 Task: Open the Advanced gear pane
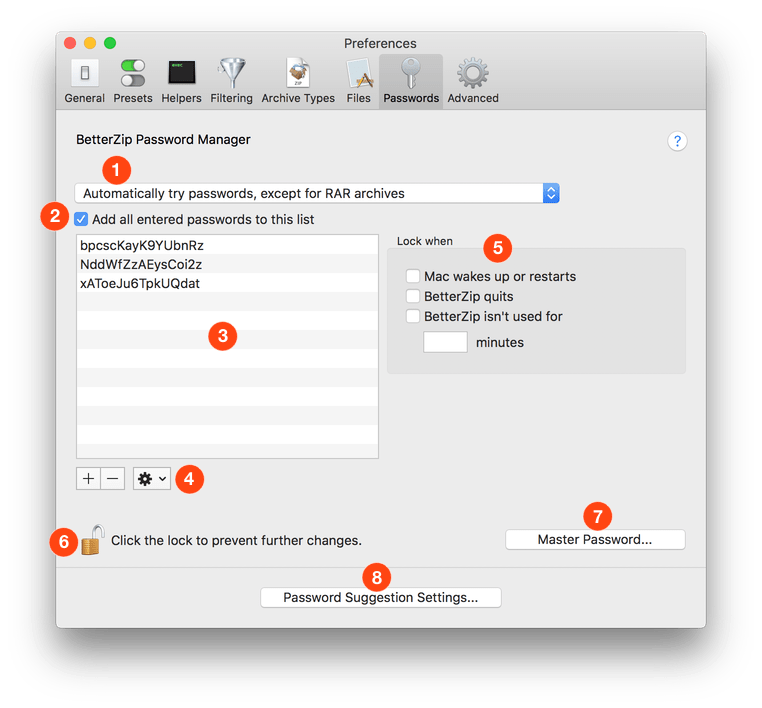473,81
